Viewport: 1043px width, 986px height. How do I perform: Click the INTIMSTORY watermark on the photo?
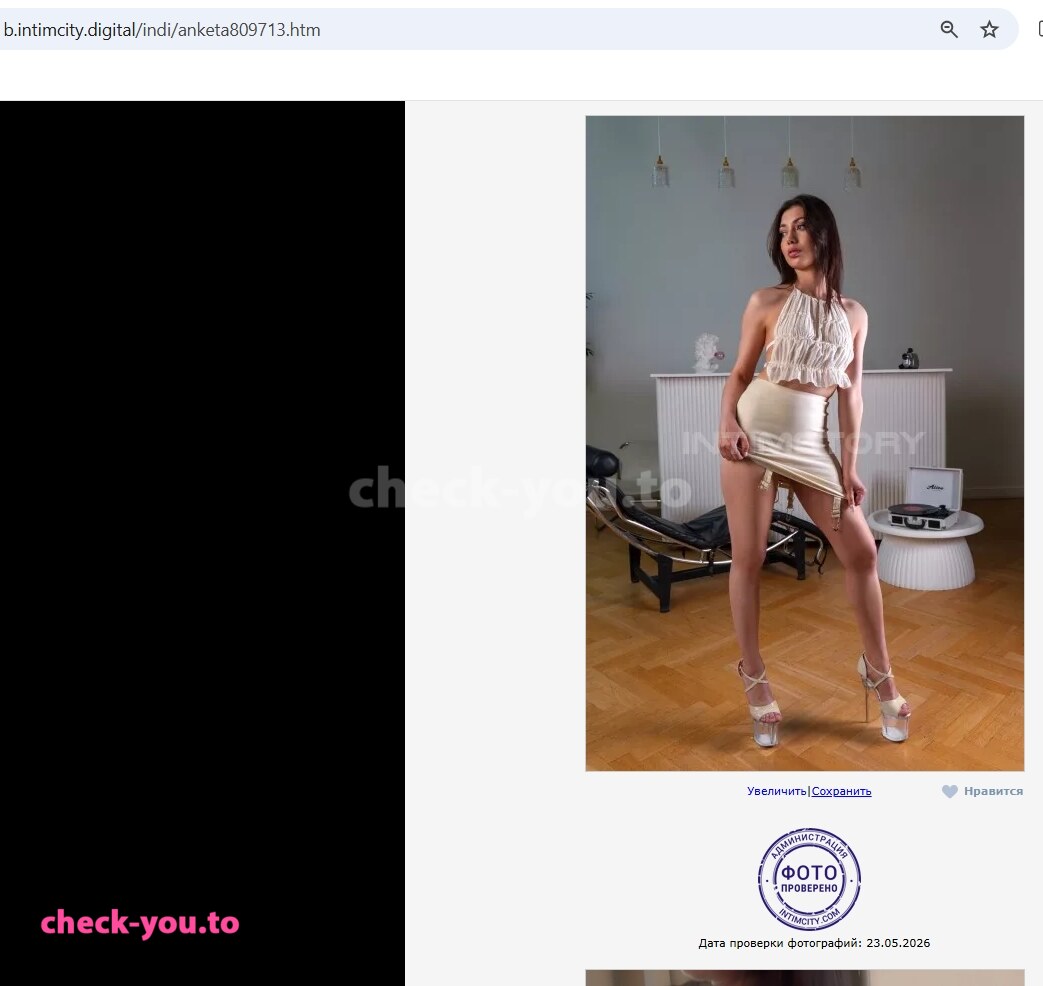(x=803, y=442)
